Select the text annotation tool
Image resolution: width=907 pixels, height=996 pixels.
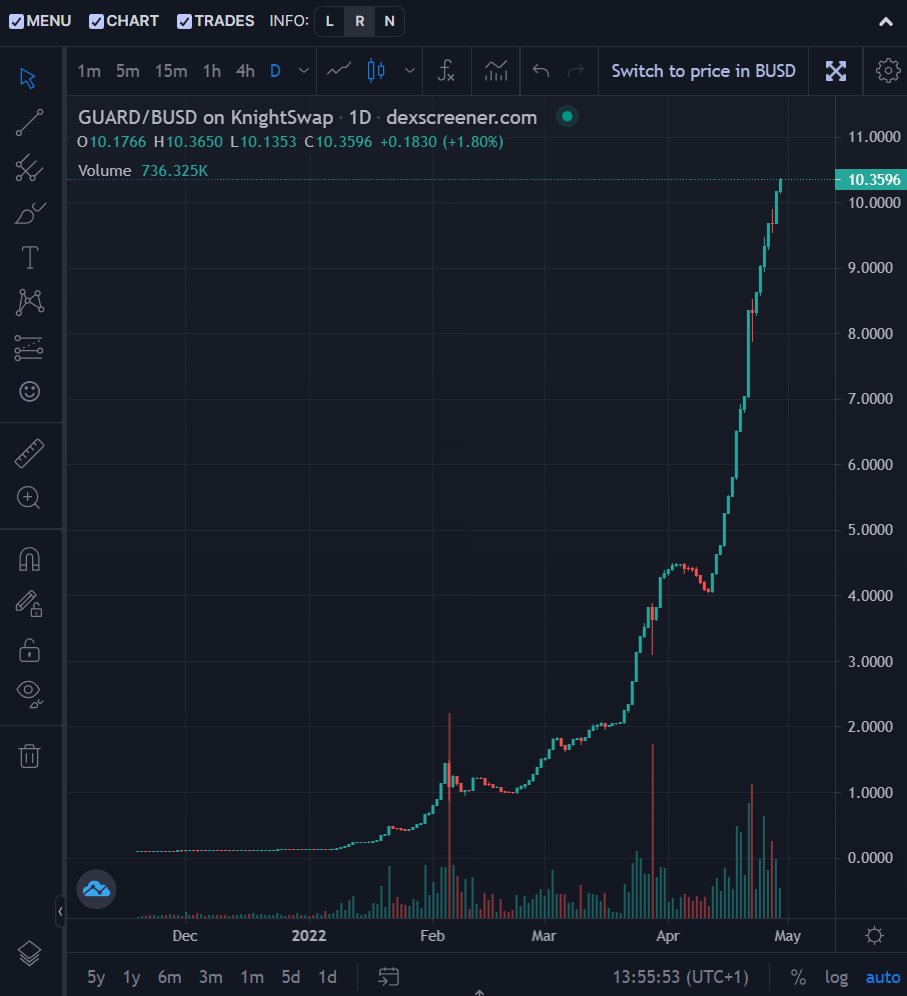point(29,258)
